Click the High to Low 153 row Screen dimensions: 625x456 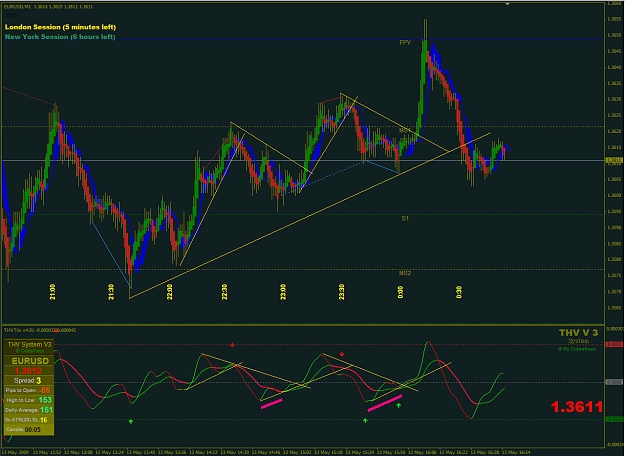29,400
